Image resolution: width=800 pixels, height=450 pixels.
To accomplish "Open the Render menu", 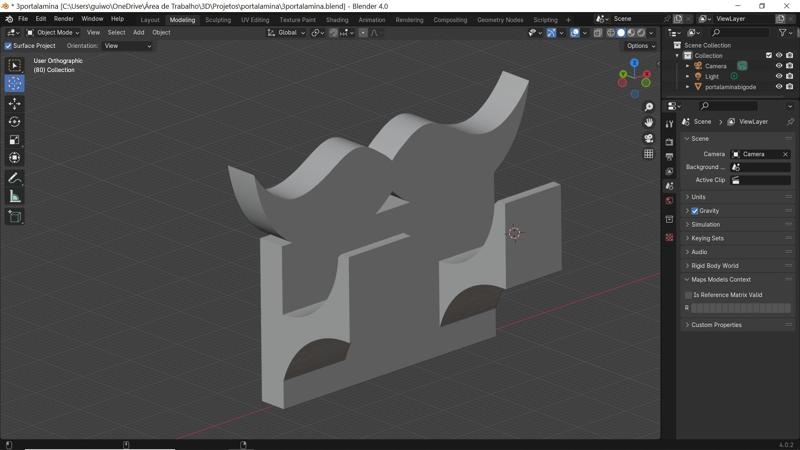I will tap(63, 19).
